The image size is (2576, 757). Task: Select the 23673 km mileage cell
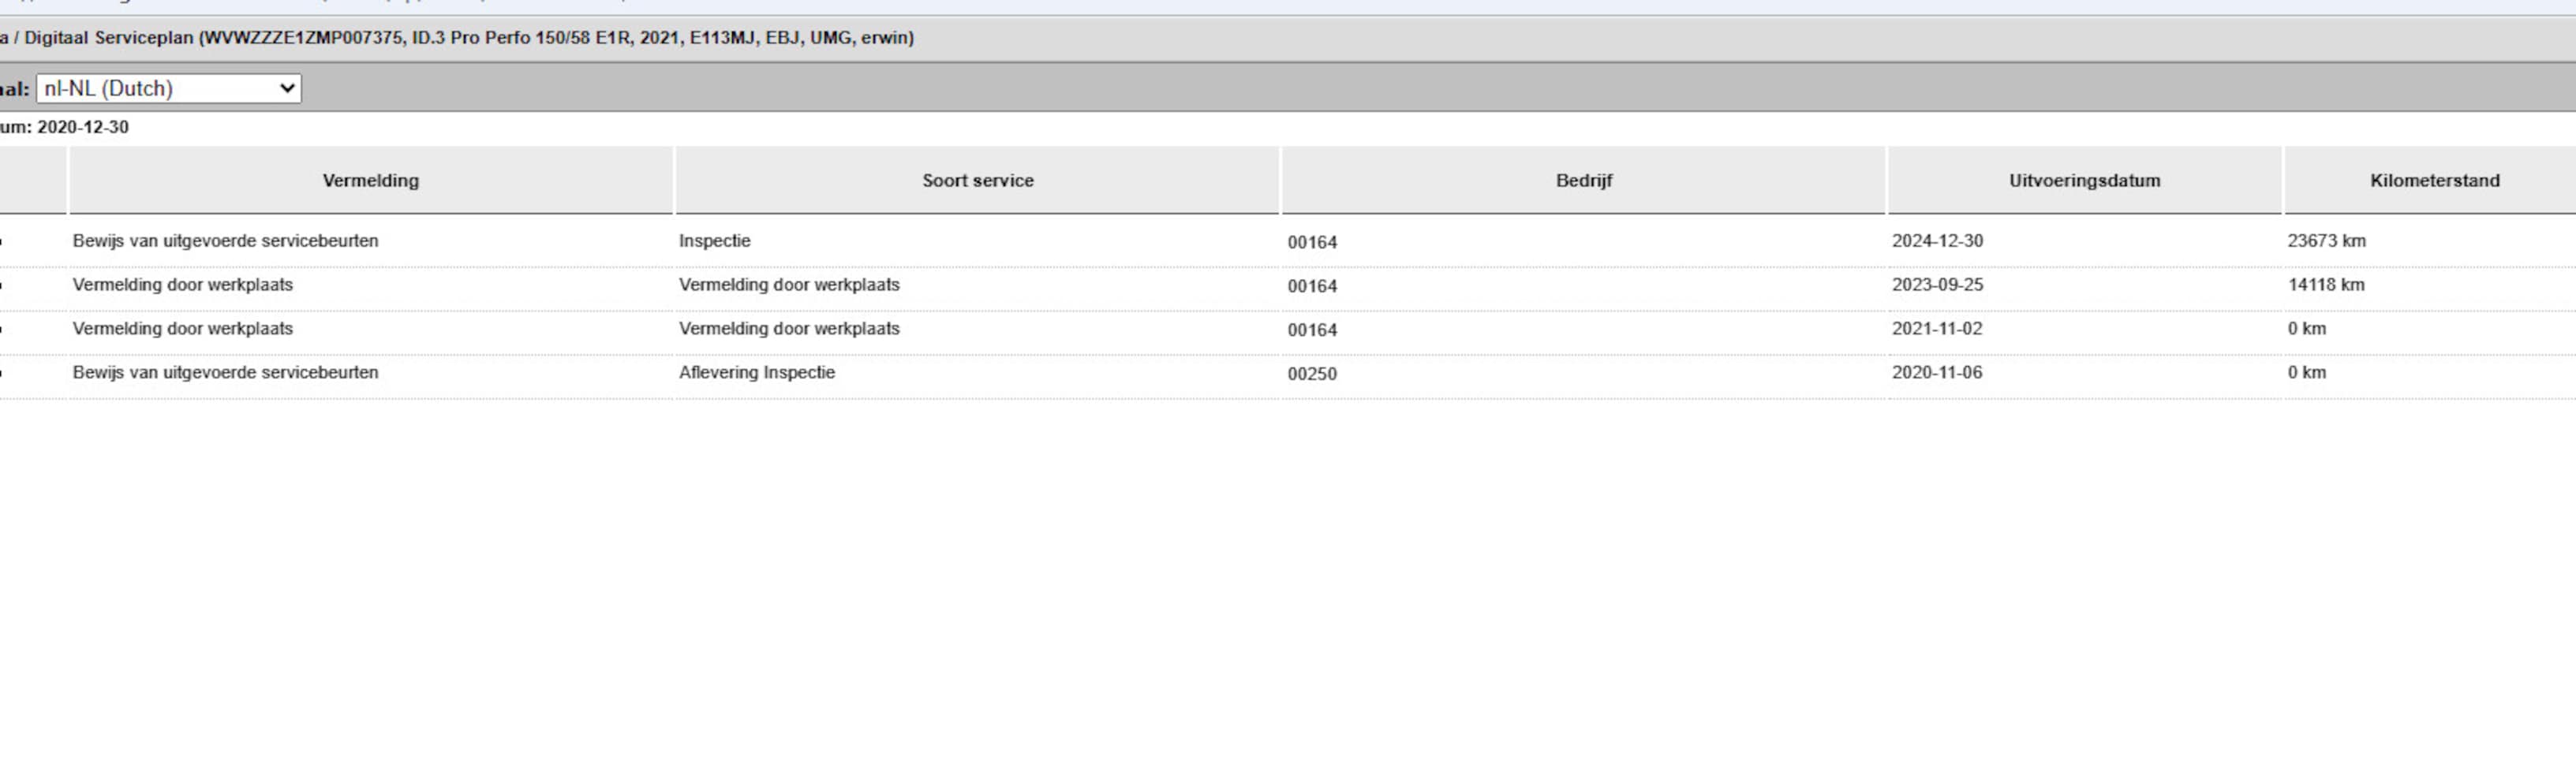tap(2326, 241)
